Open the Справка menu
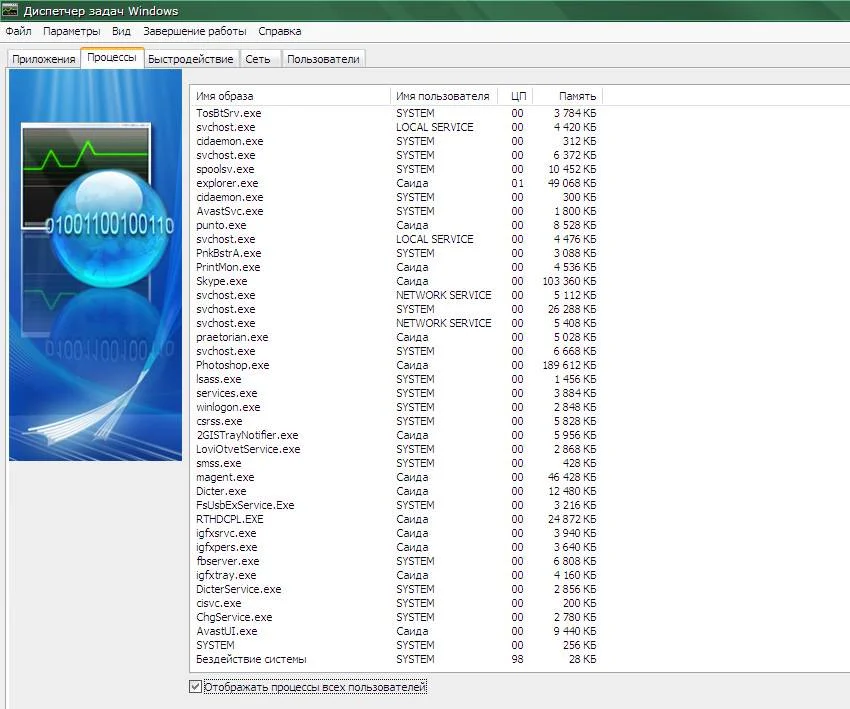The image size is (850, 709). [279, 31]
